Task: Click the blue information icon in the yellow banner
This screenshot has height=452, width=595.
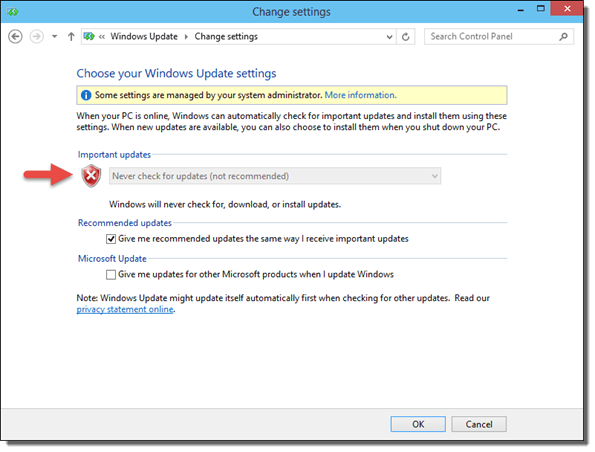Action: [x=86, y=95]
